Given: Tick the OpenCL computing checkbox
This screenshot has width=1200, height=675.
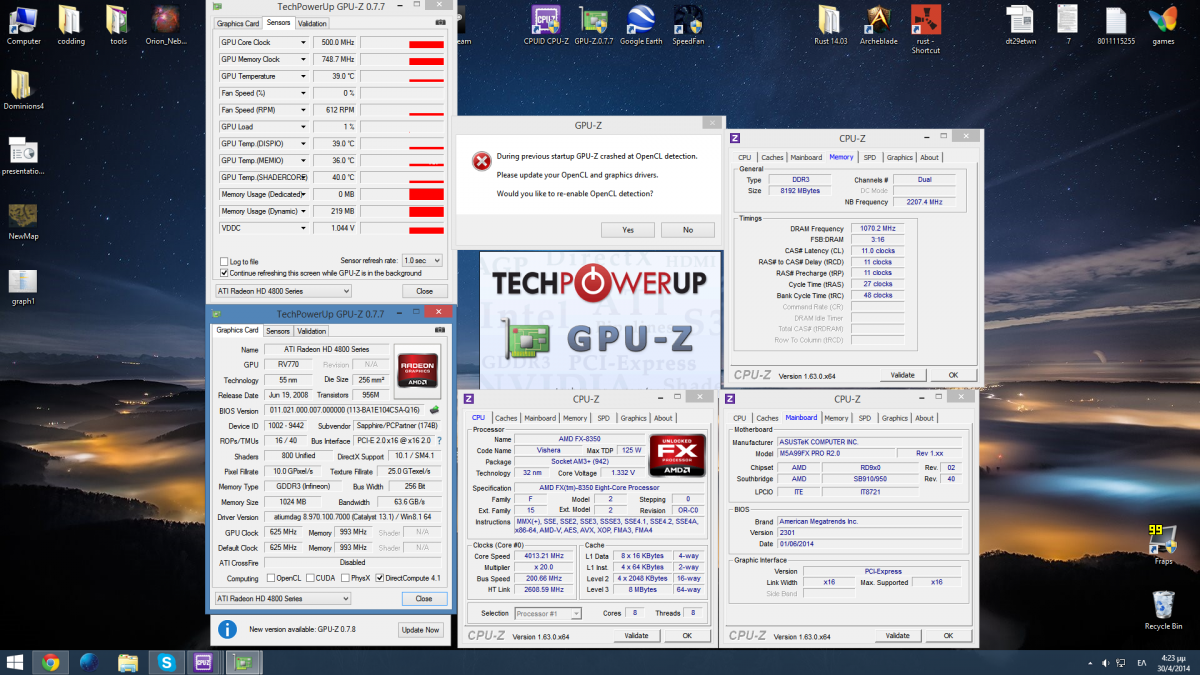Looking at the screenshot, I should (271, 578).
